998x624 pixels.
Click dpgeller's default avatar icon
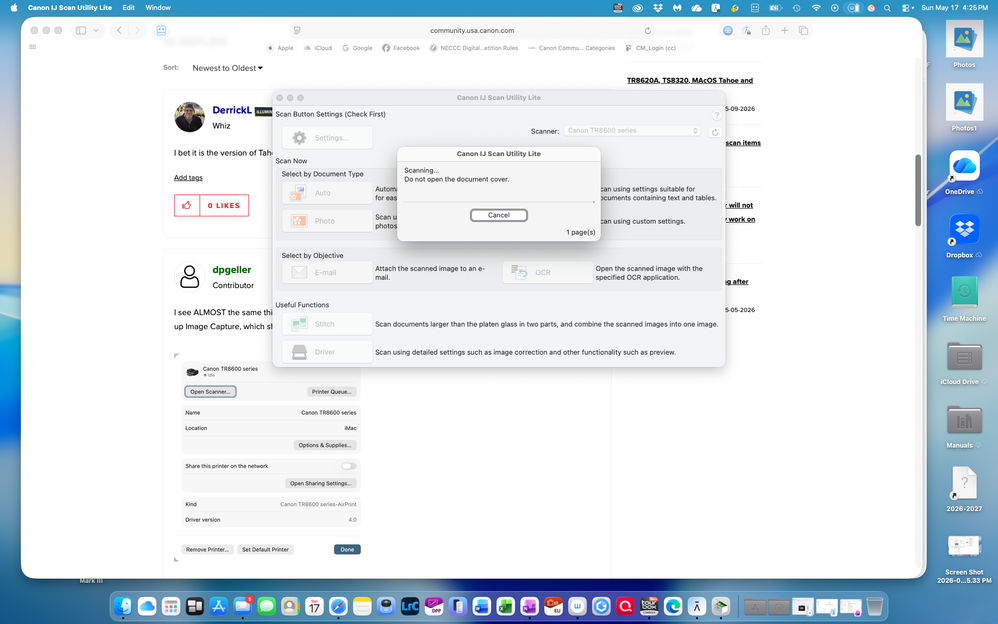click(x=190, y=277)
